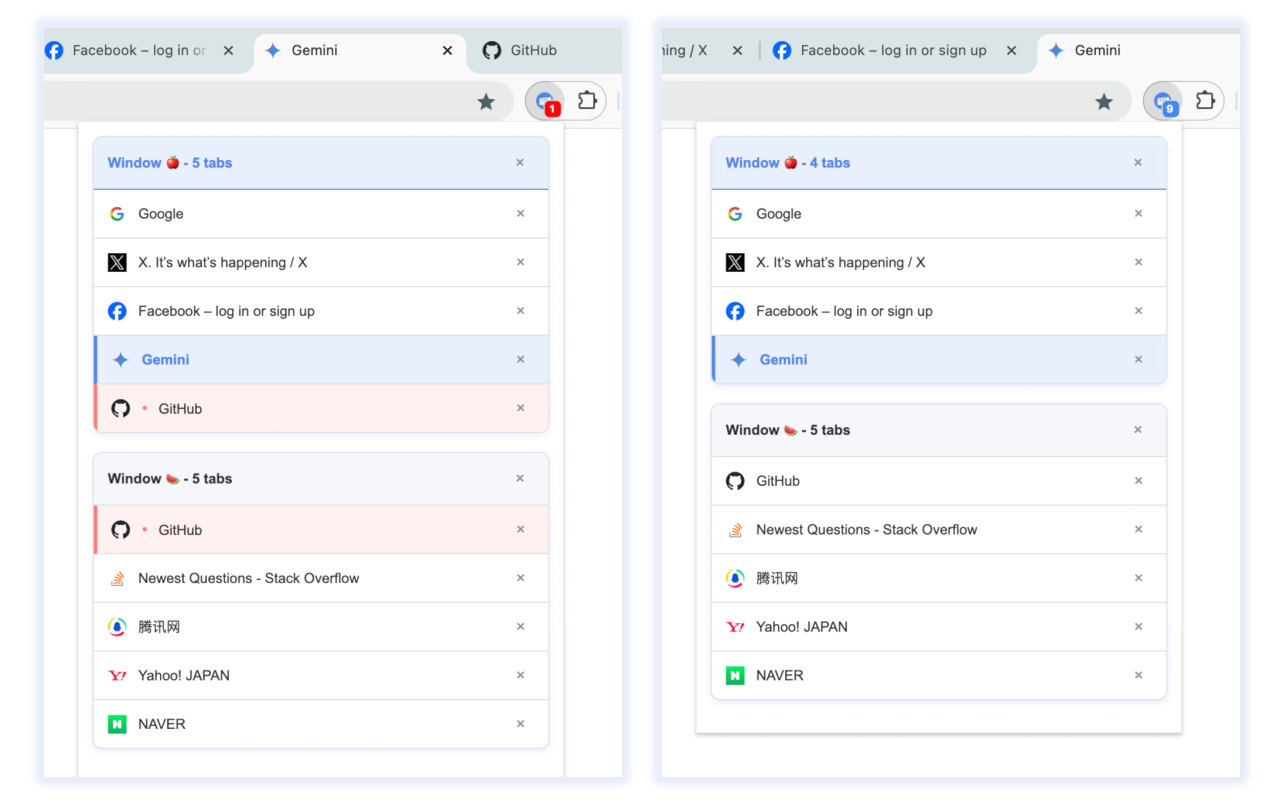Select the watermelon window header in the left screenshot
This screenshot has height=800, width=1280.
[321, 479]
